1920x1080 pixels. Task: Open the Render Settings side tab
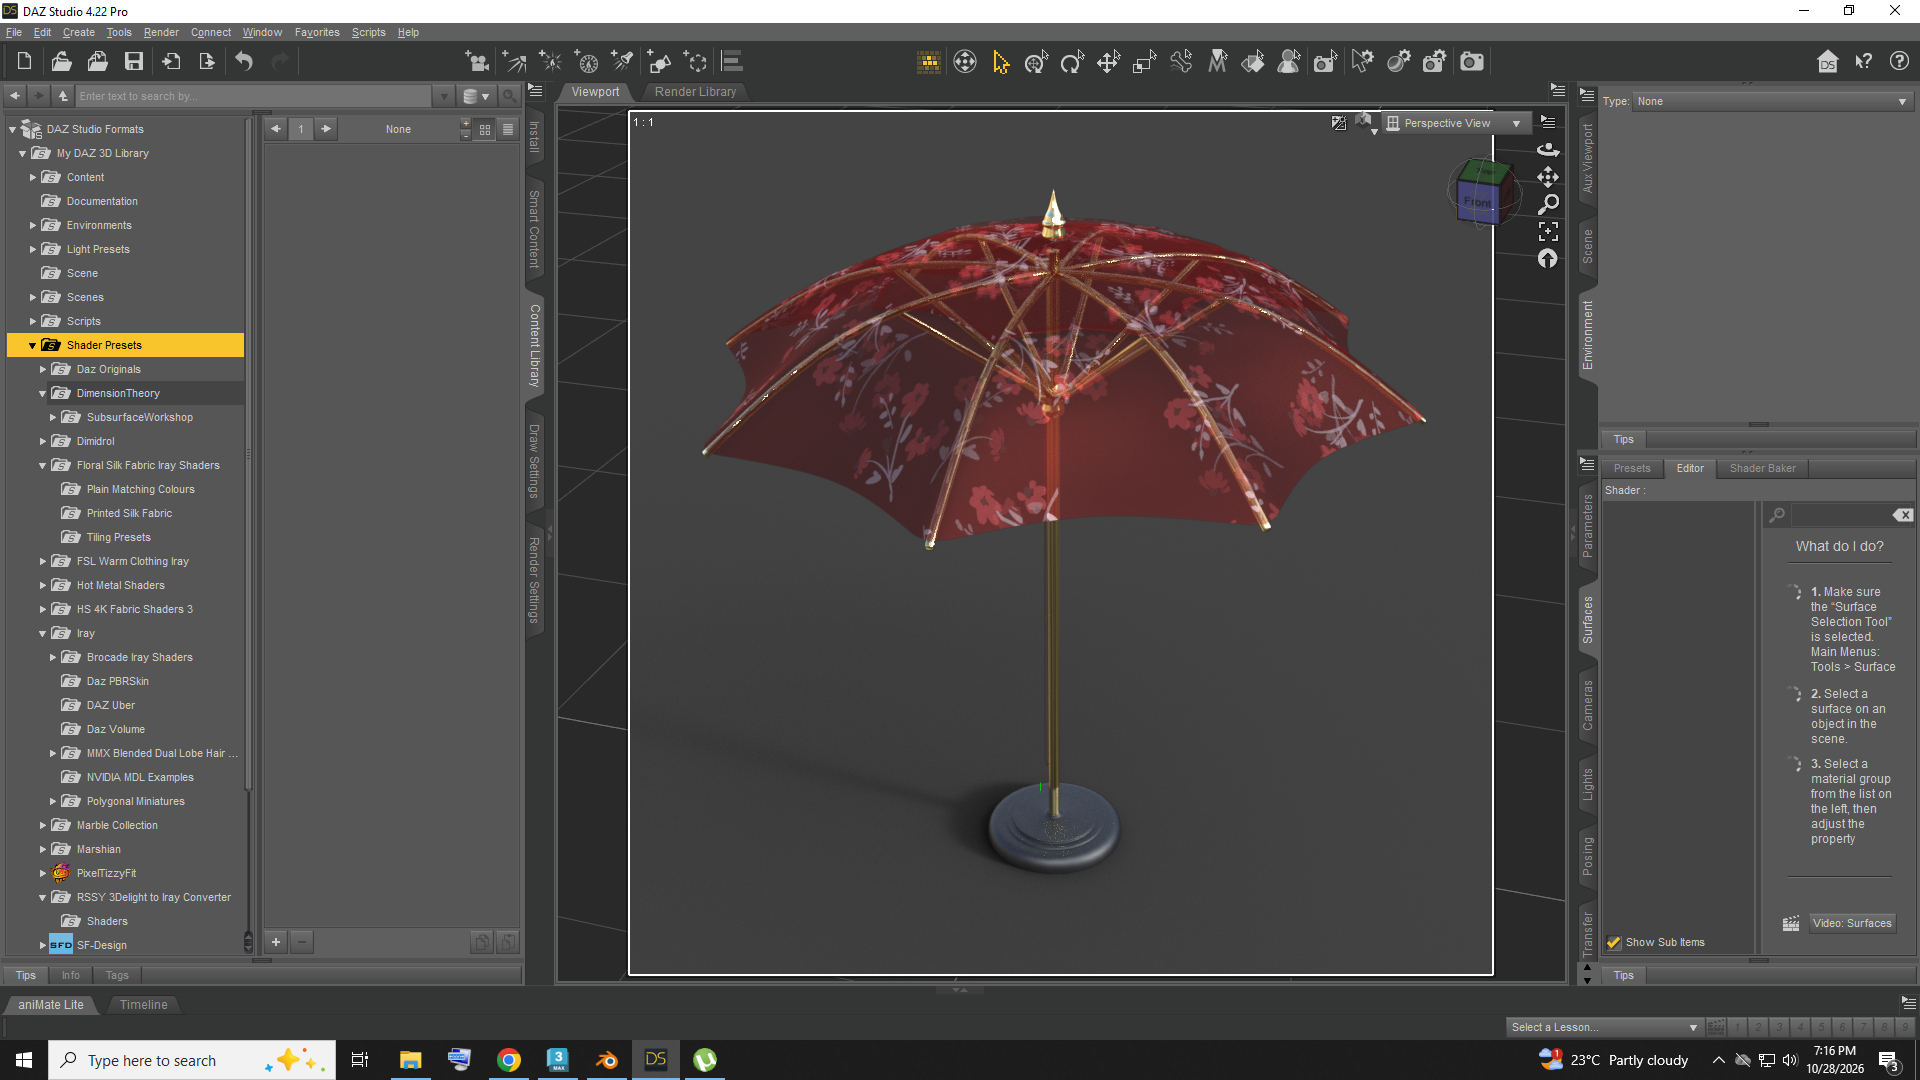coord(534,580)
